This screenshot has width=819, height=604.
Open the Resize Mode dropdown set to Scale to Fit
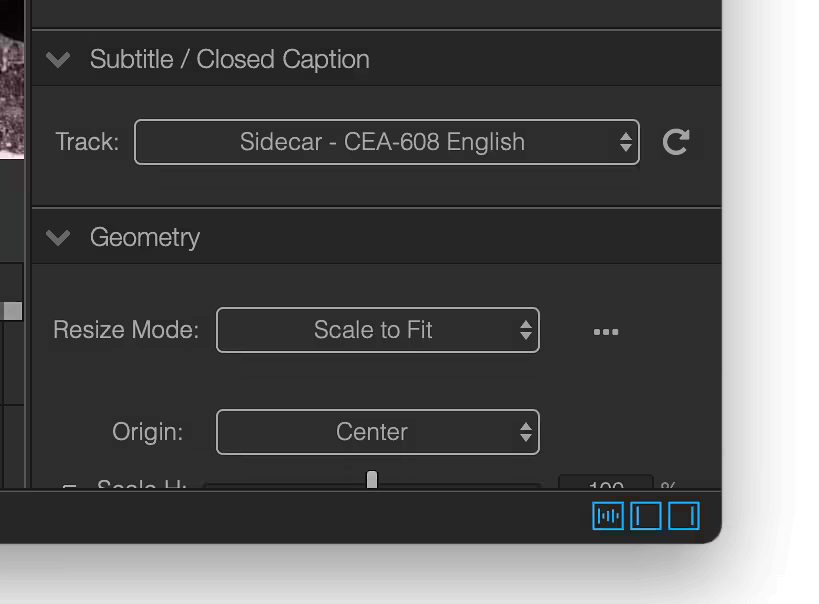pyautogui.click(x=378, y=330)
